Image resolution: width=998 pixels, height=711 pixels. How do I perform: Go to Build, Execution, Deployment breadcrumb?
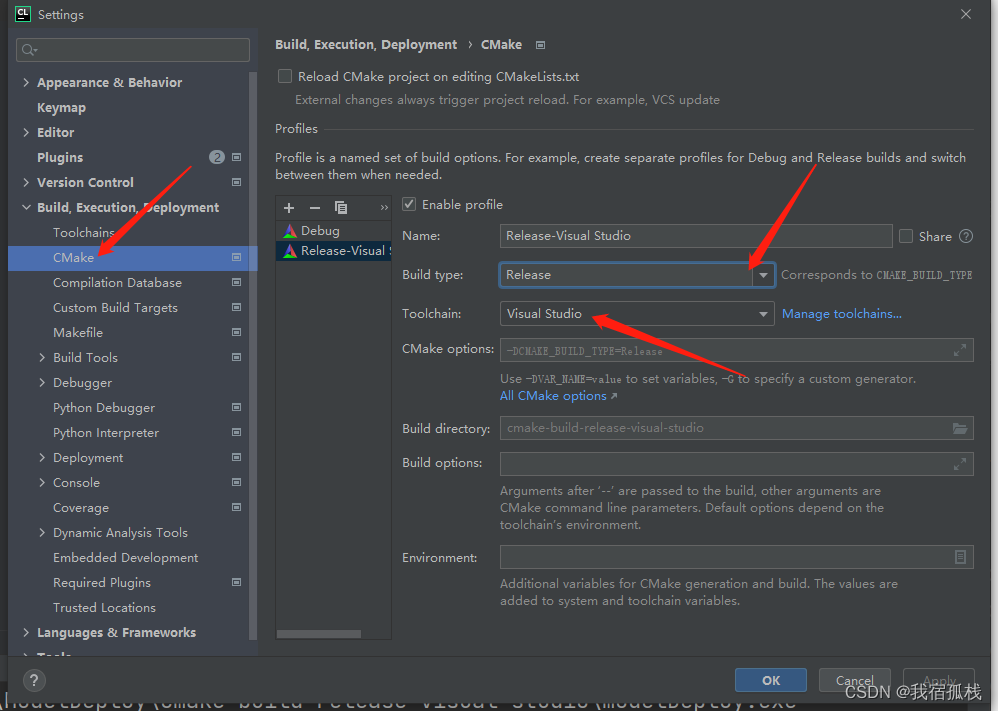point(366,45)
